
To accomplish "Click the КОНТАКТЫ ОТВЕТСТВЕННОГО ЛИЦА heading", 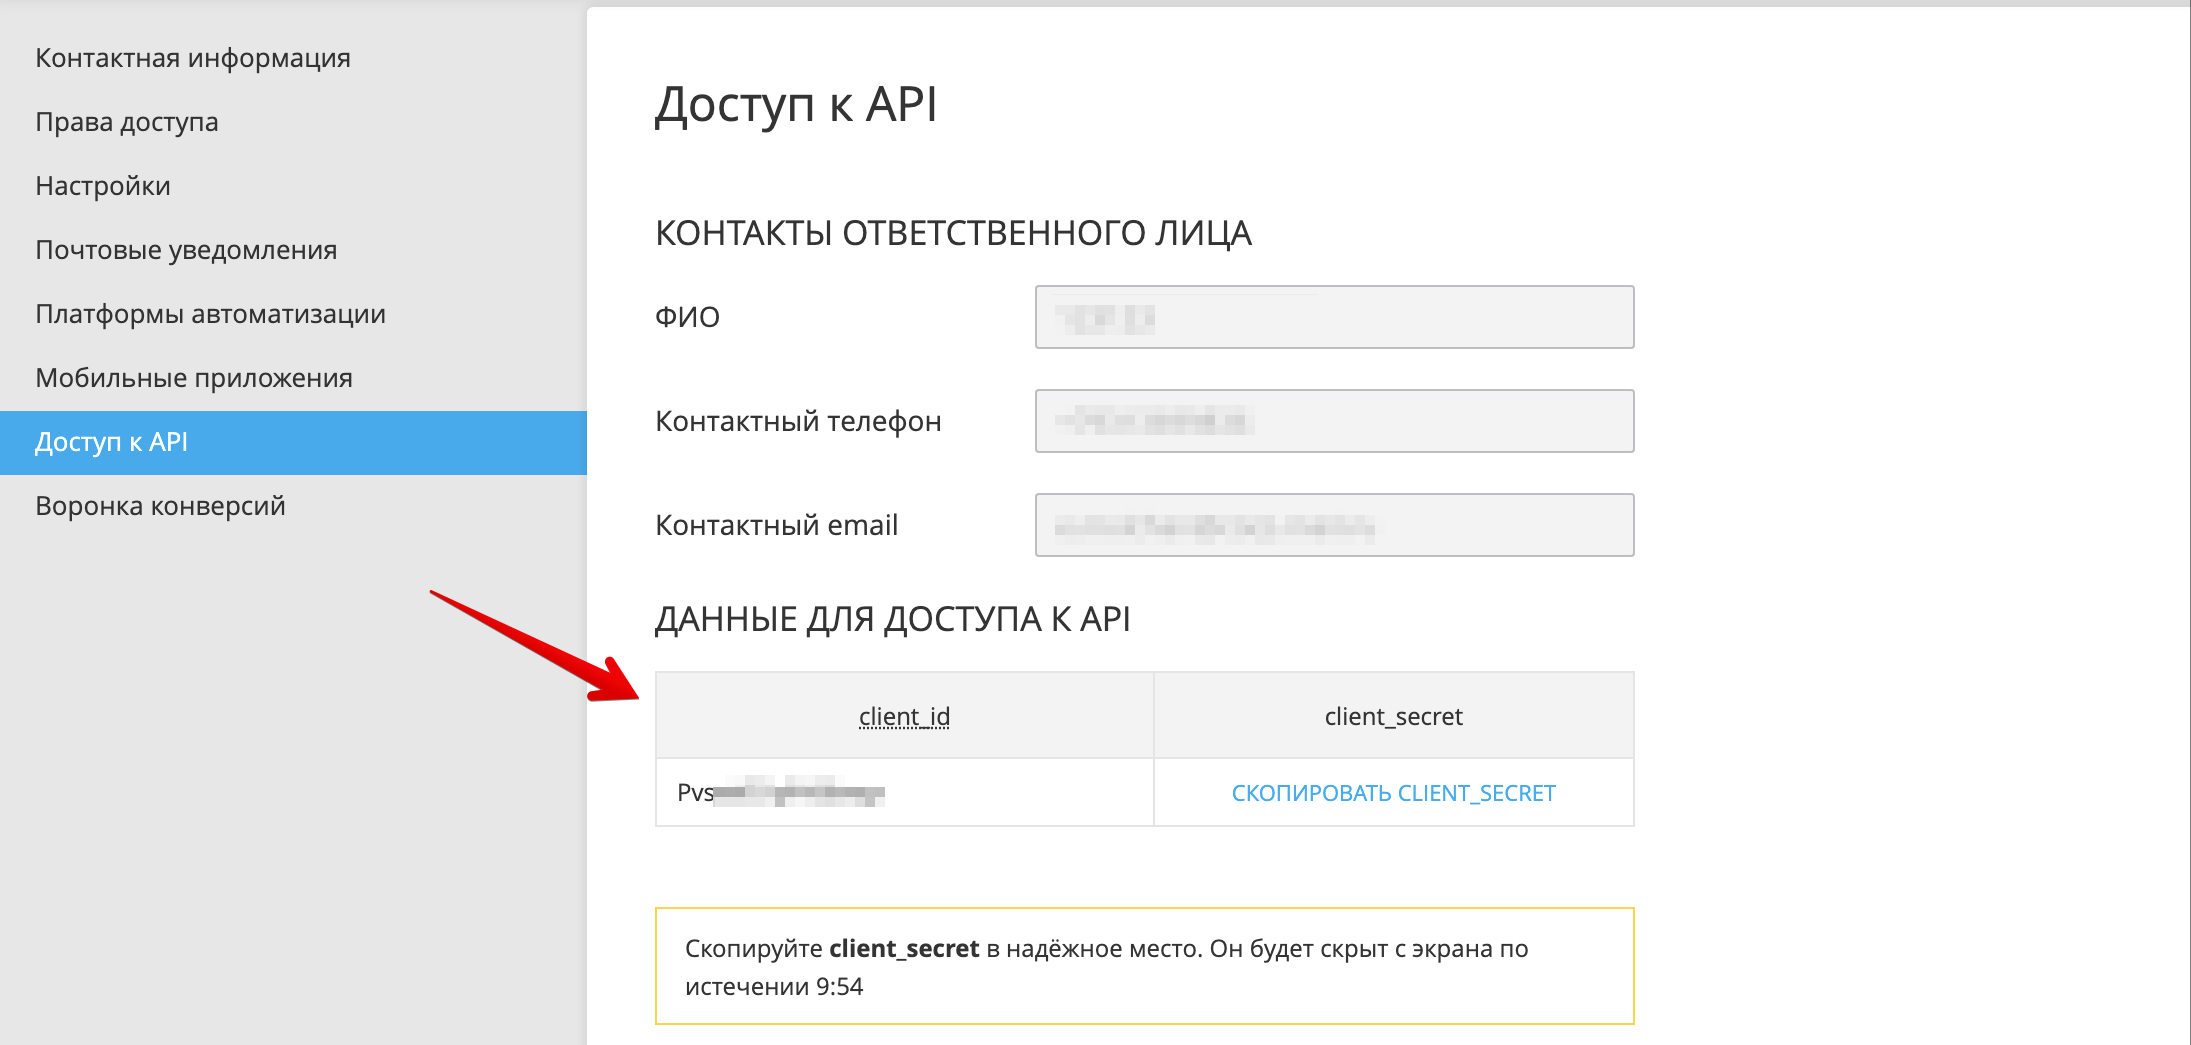I will (953, 233).
